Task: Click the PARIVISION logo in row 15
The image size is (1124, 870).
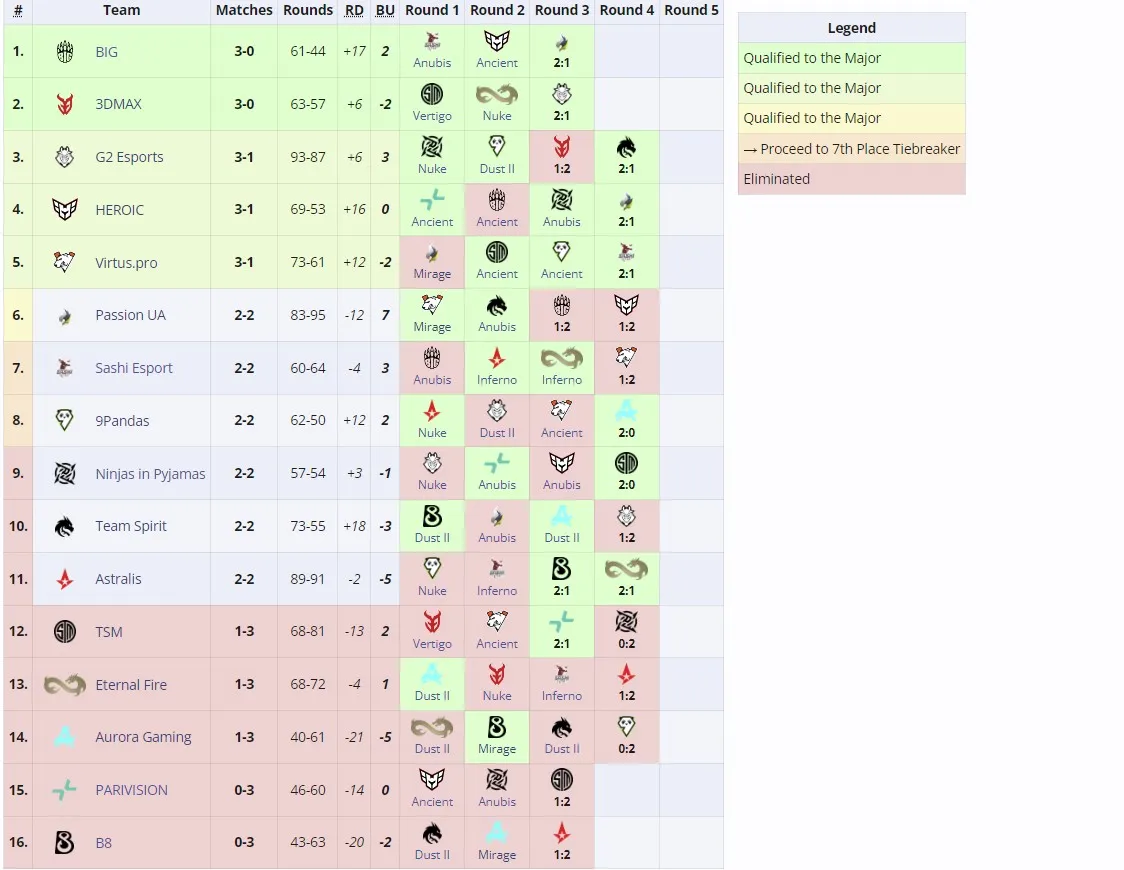Action: coord(65,790)
